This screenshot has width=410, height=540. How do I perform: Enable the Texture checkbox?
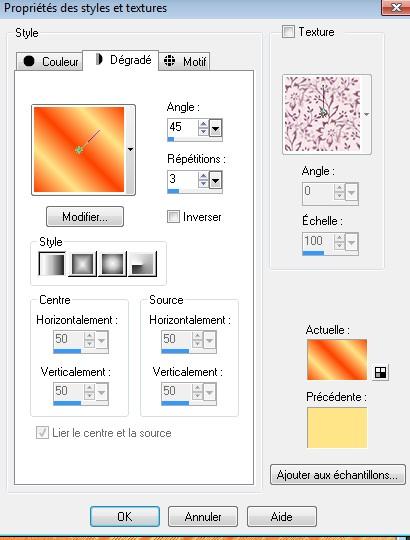[x=288, y=32]
